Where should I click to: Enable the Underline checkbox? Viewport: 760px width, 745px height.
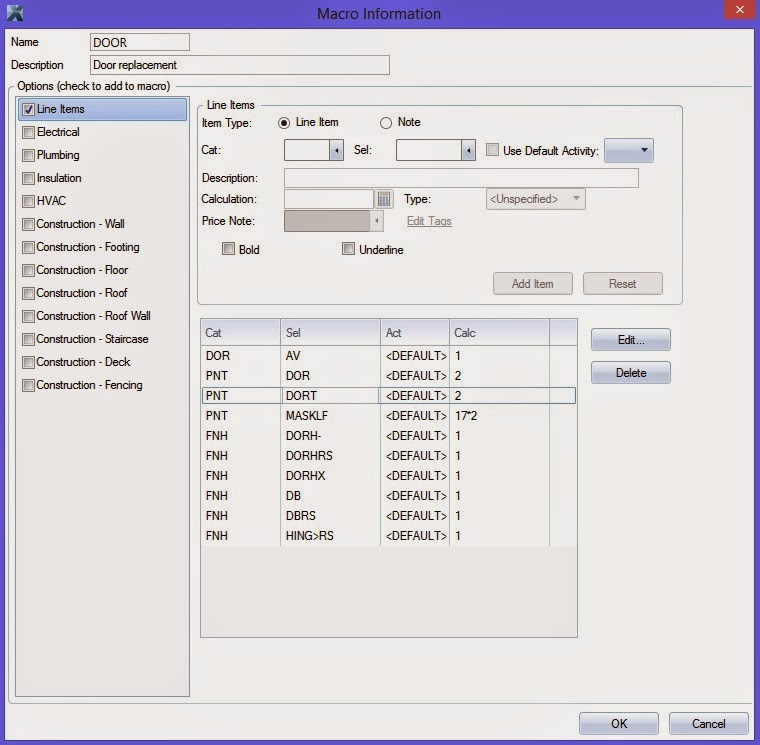click(348, 249)
